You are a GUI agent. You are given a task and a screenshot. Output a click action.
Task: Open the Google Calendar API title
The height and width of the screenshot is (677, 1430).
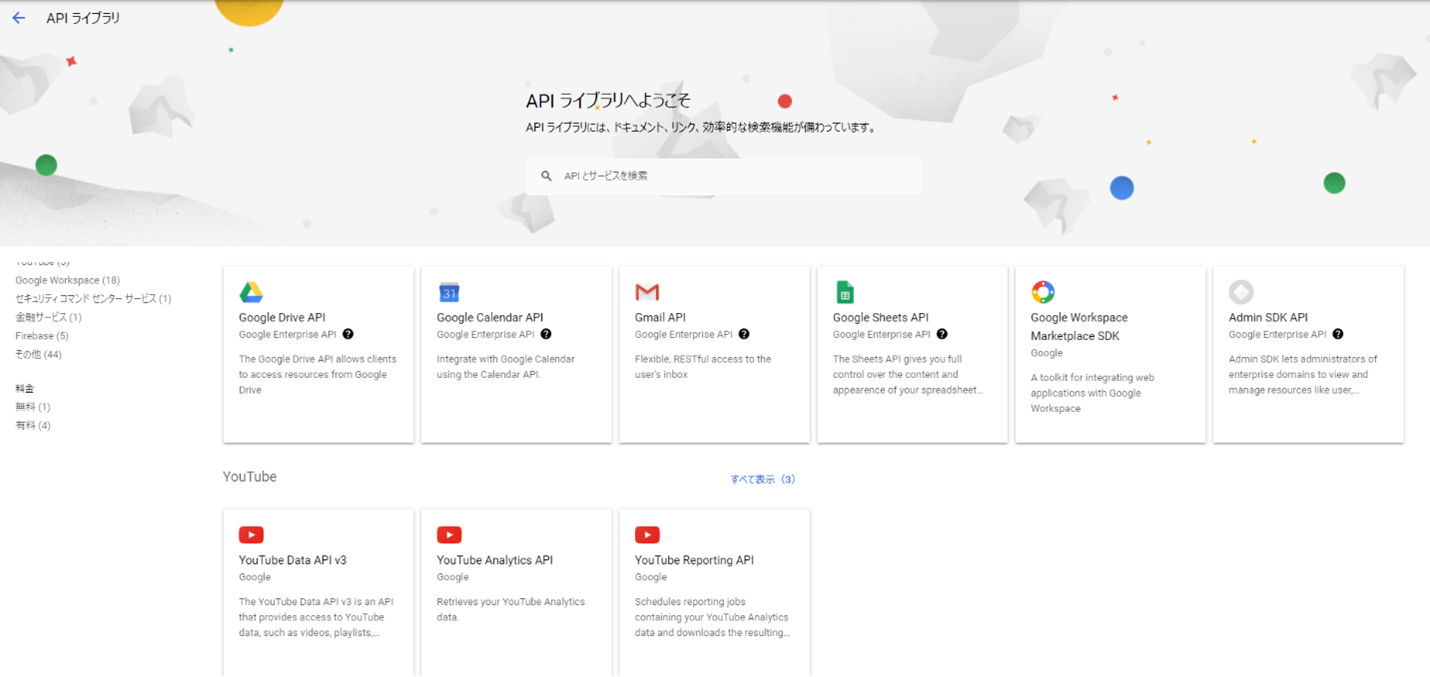pyautogui.click(x=490, y=318)
